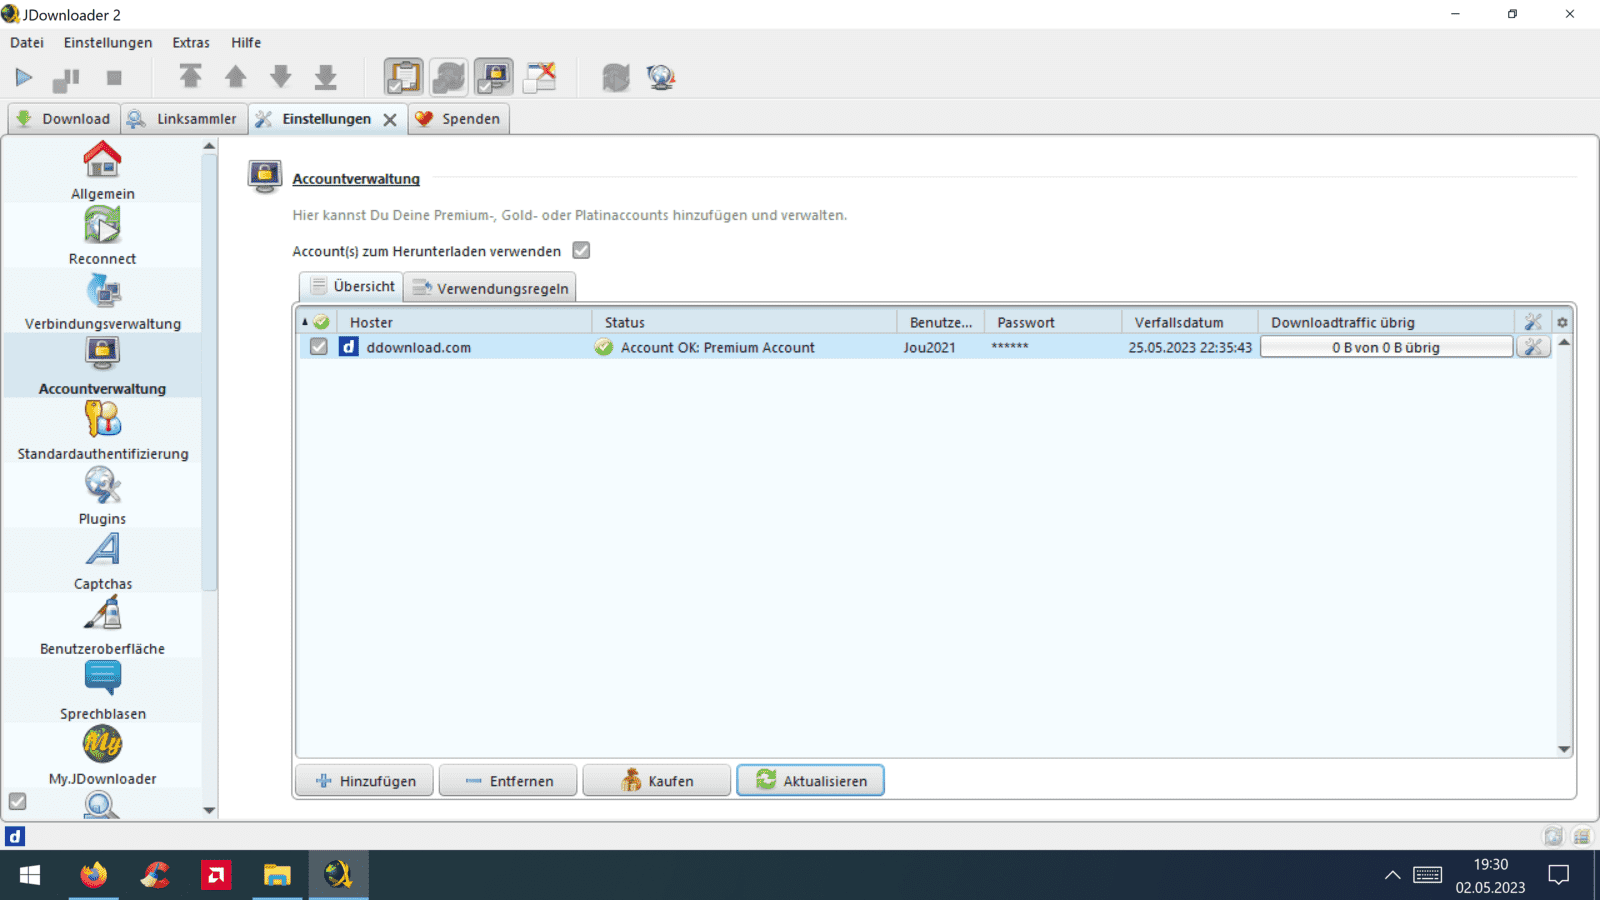Open Reconnect settings section
Viewport: 1600px width, 900px height.
[102, 236]
